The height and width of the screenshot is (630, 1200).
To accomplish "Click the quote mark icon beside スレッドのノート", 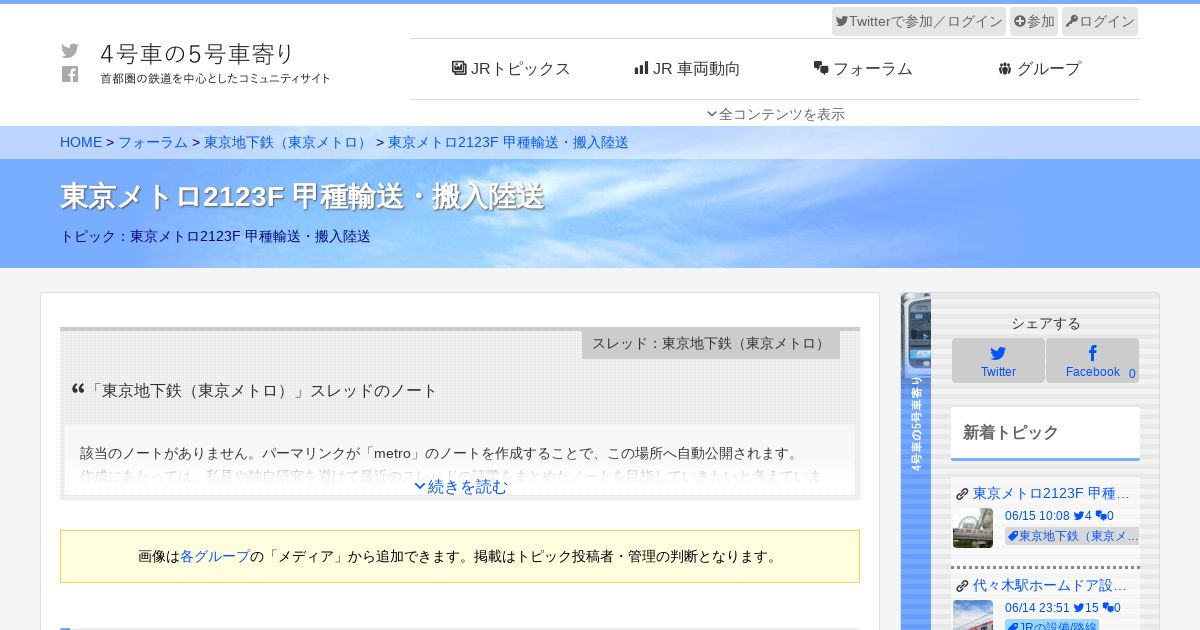I will point(78,389).
